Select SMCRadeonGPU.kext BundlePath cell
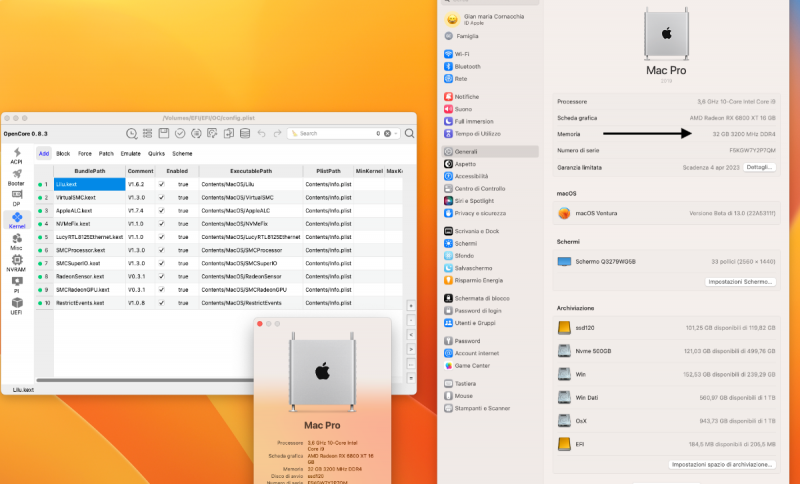The width and height of the screenshot is (800, 484). 89,290
